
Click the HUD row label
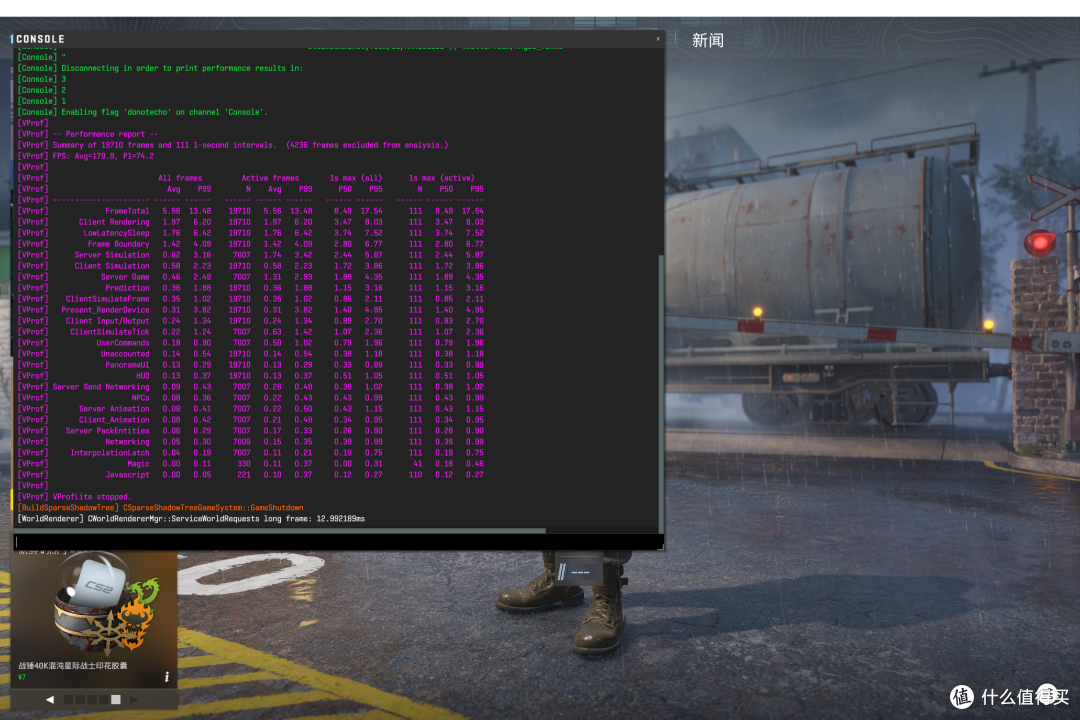coord(143,377)
